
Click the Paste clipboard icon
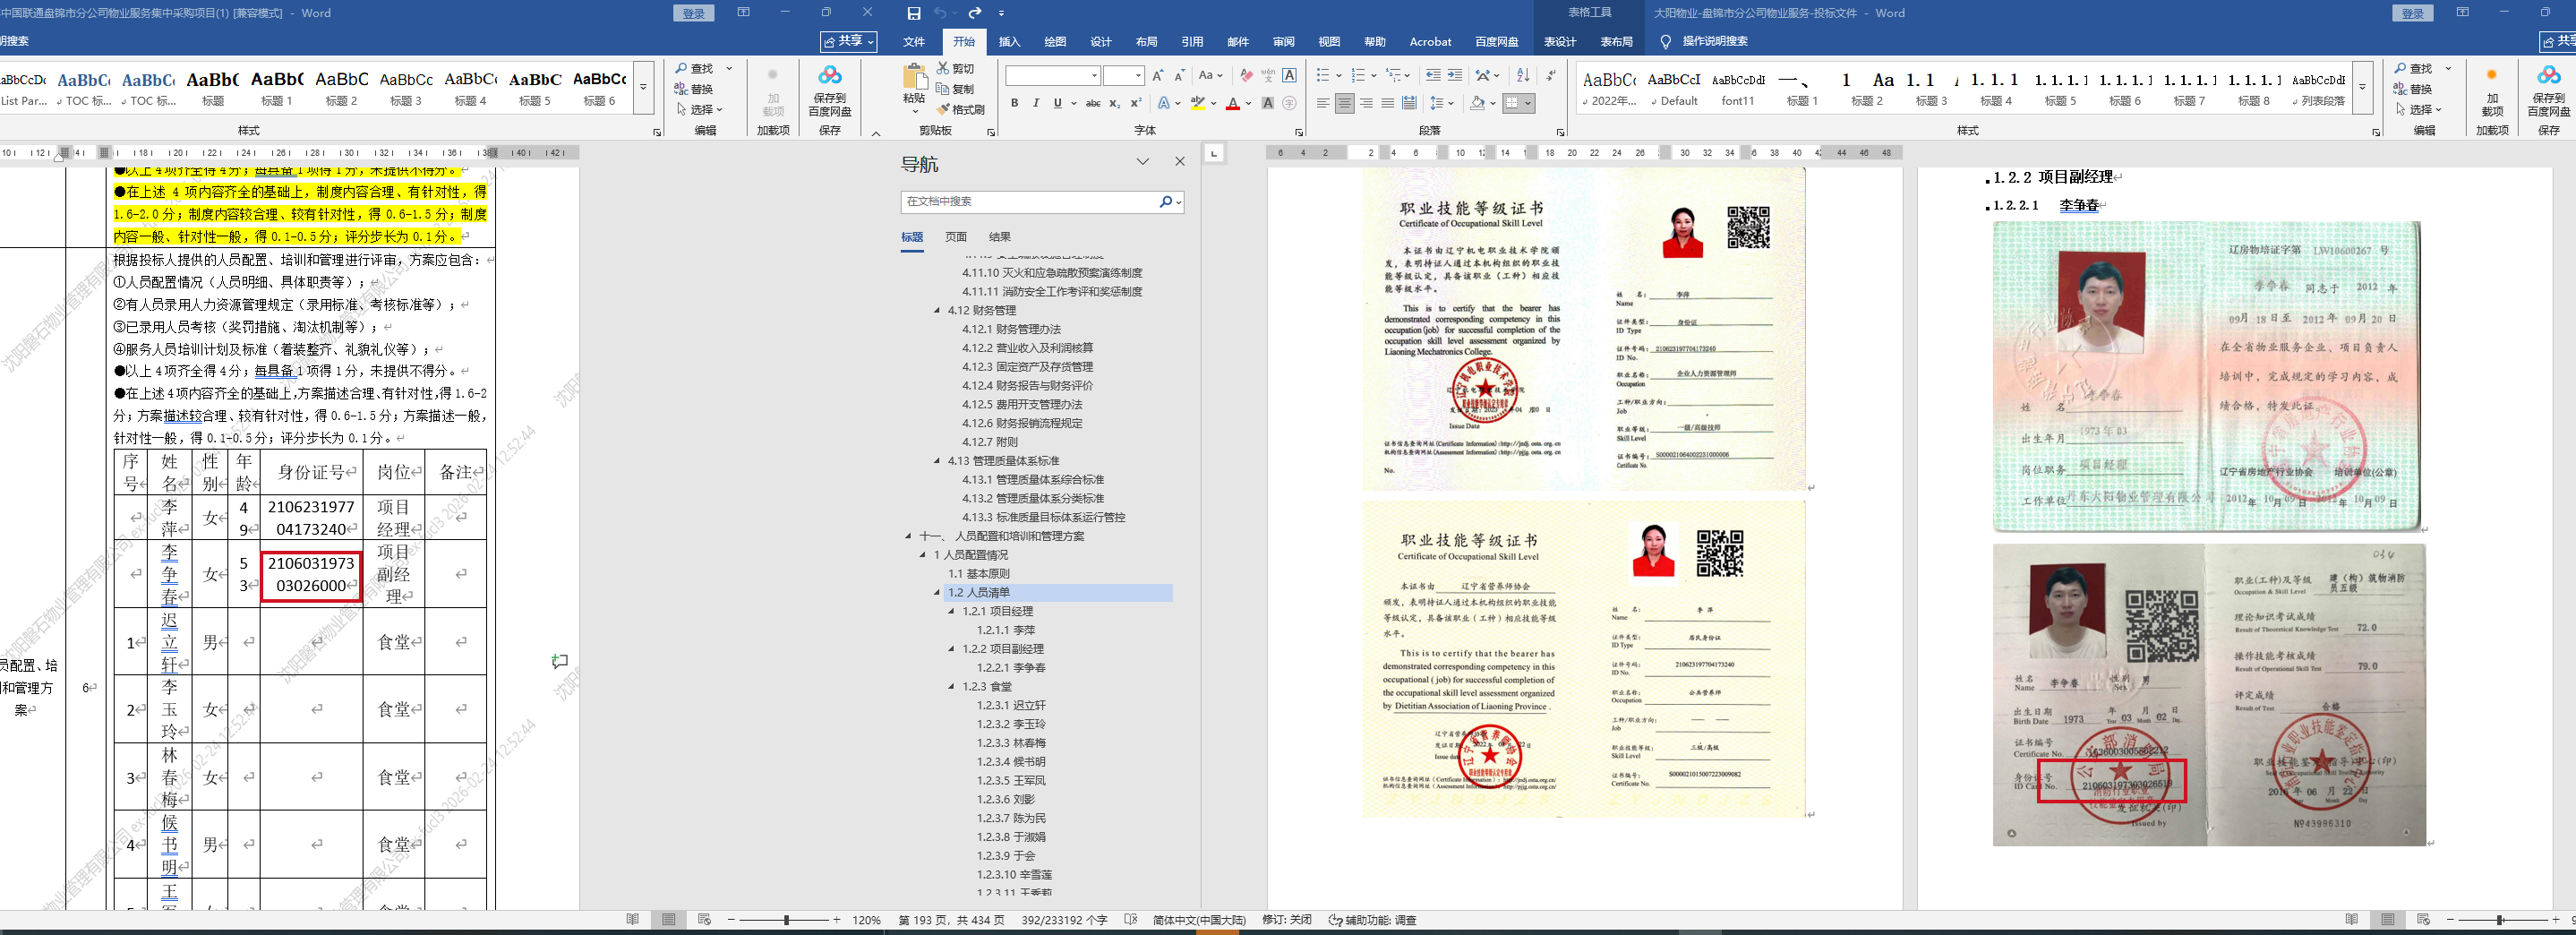[914, 78]
